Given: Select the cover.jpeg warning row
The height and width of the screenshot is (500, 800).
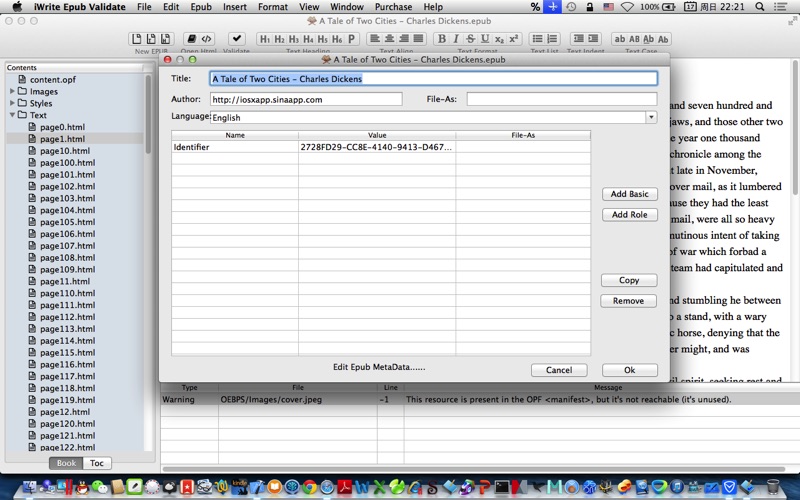Looking at the screenshot, I should click(480, 399).
